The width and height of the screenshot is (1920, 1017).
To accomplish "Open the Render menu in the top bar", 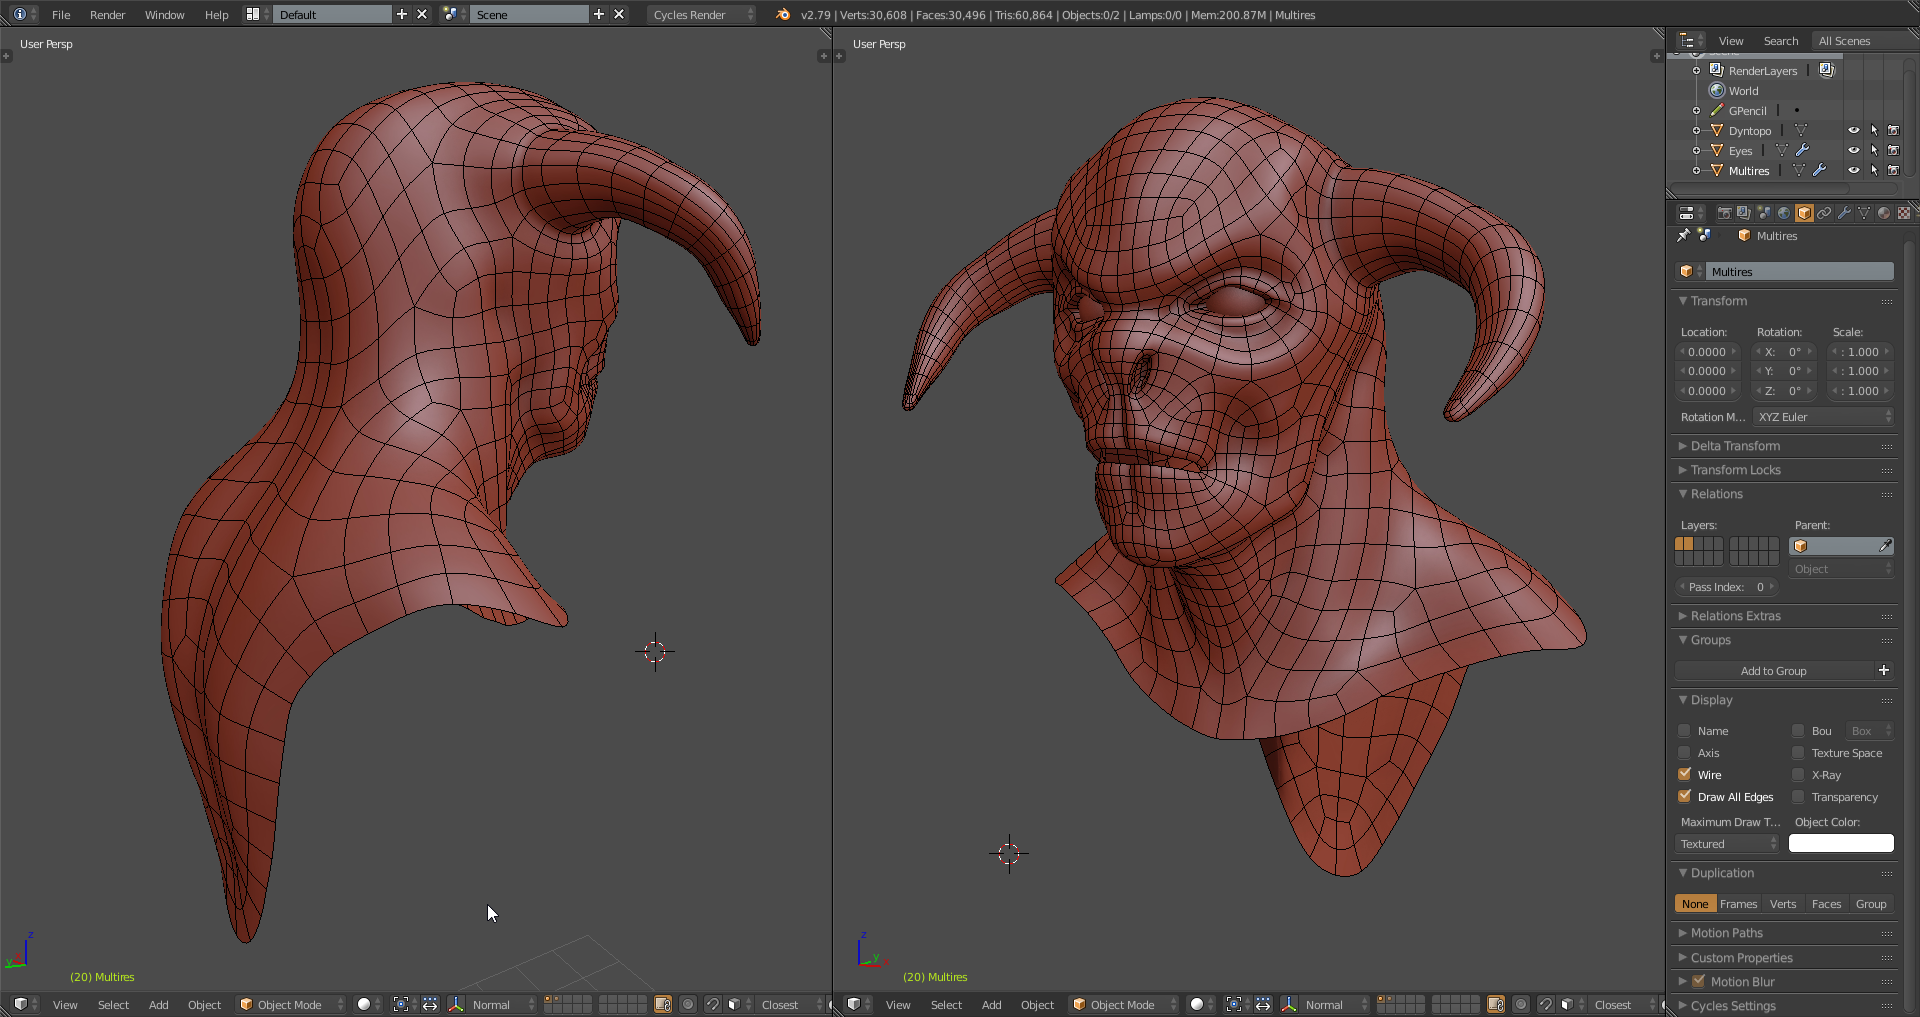I will click(107, 15).
